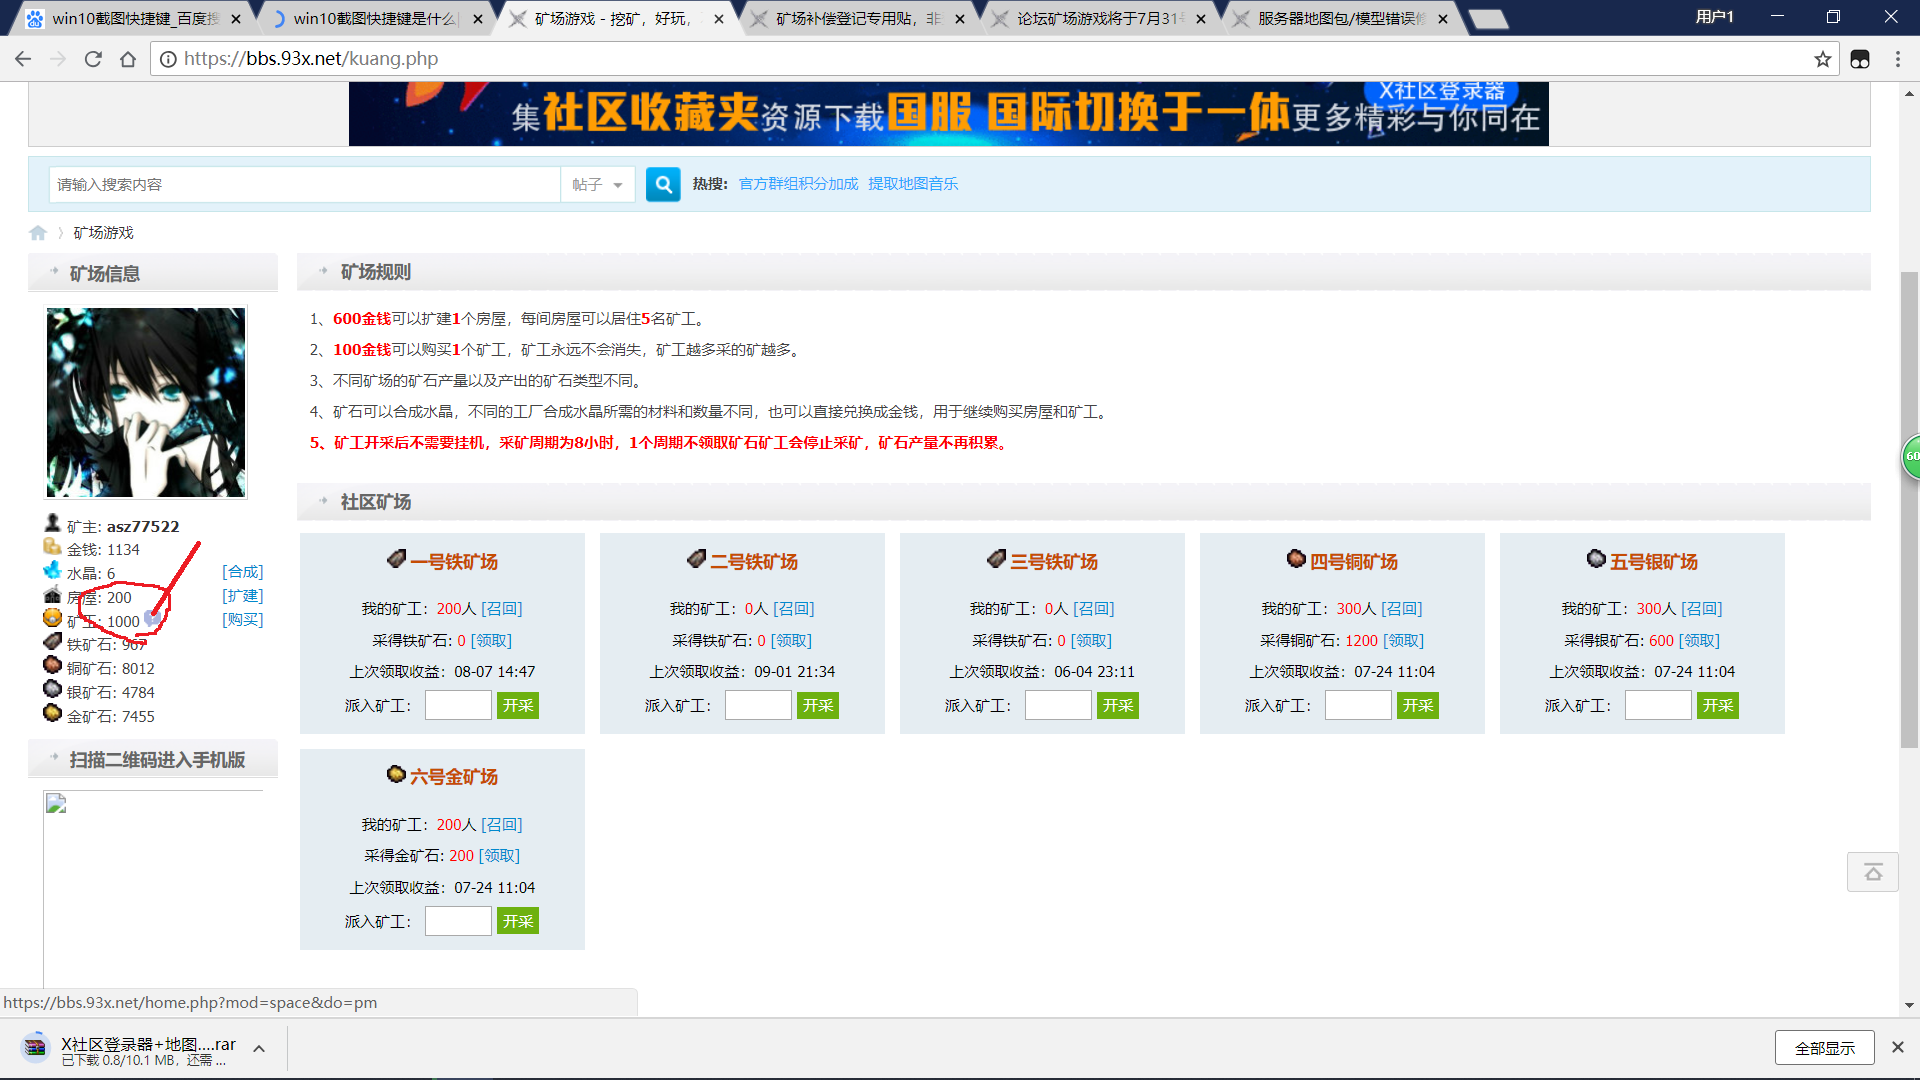Click 召回 link in 五号银矿场

pos(1701,608)
